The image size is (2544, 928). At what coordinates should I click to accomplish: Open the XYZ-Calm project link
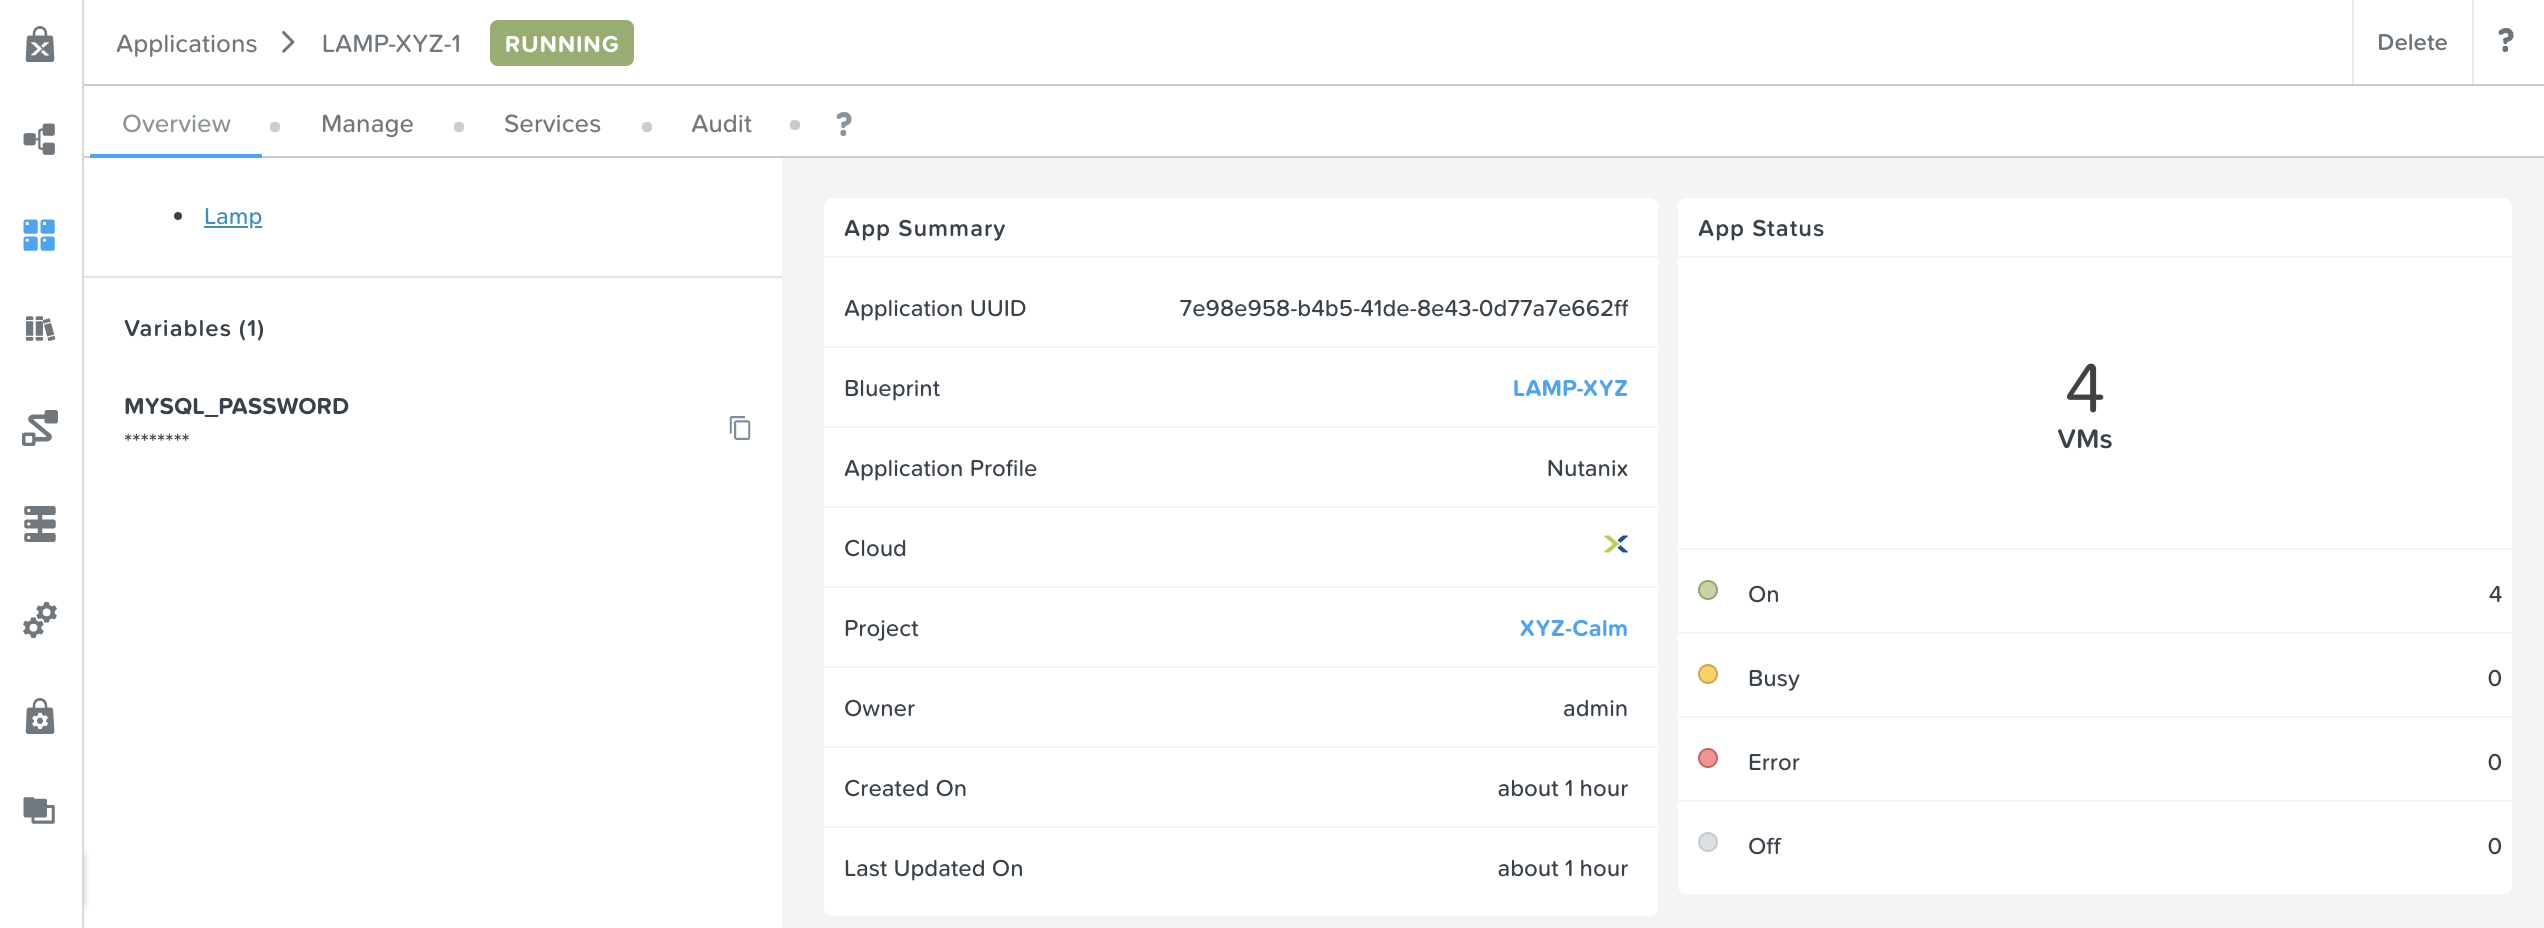(x=1573, y=628)
